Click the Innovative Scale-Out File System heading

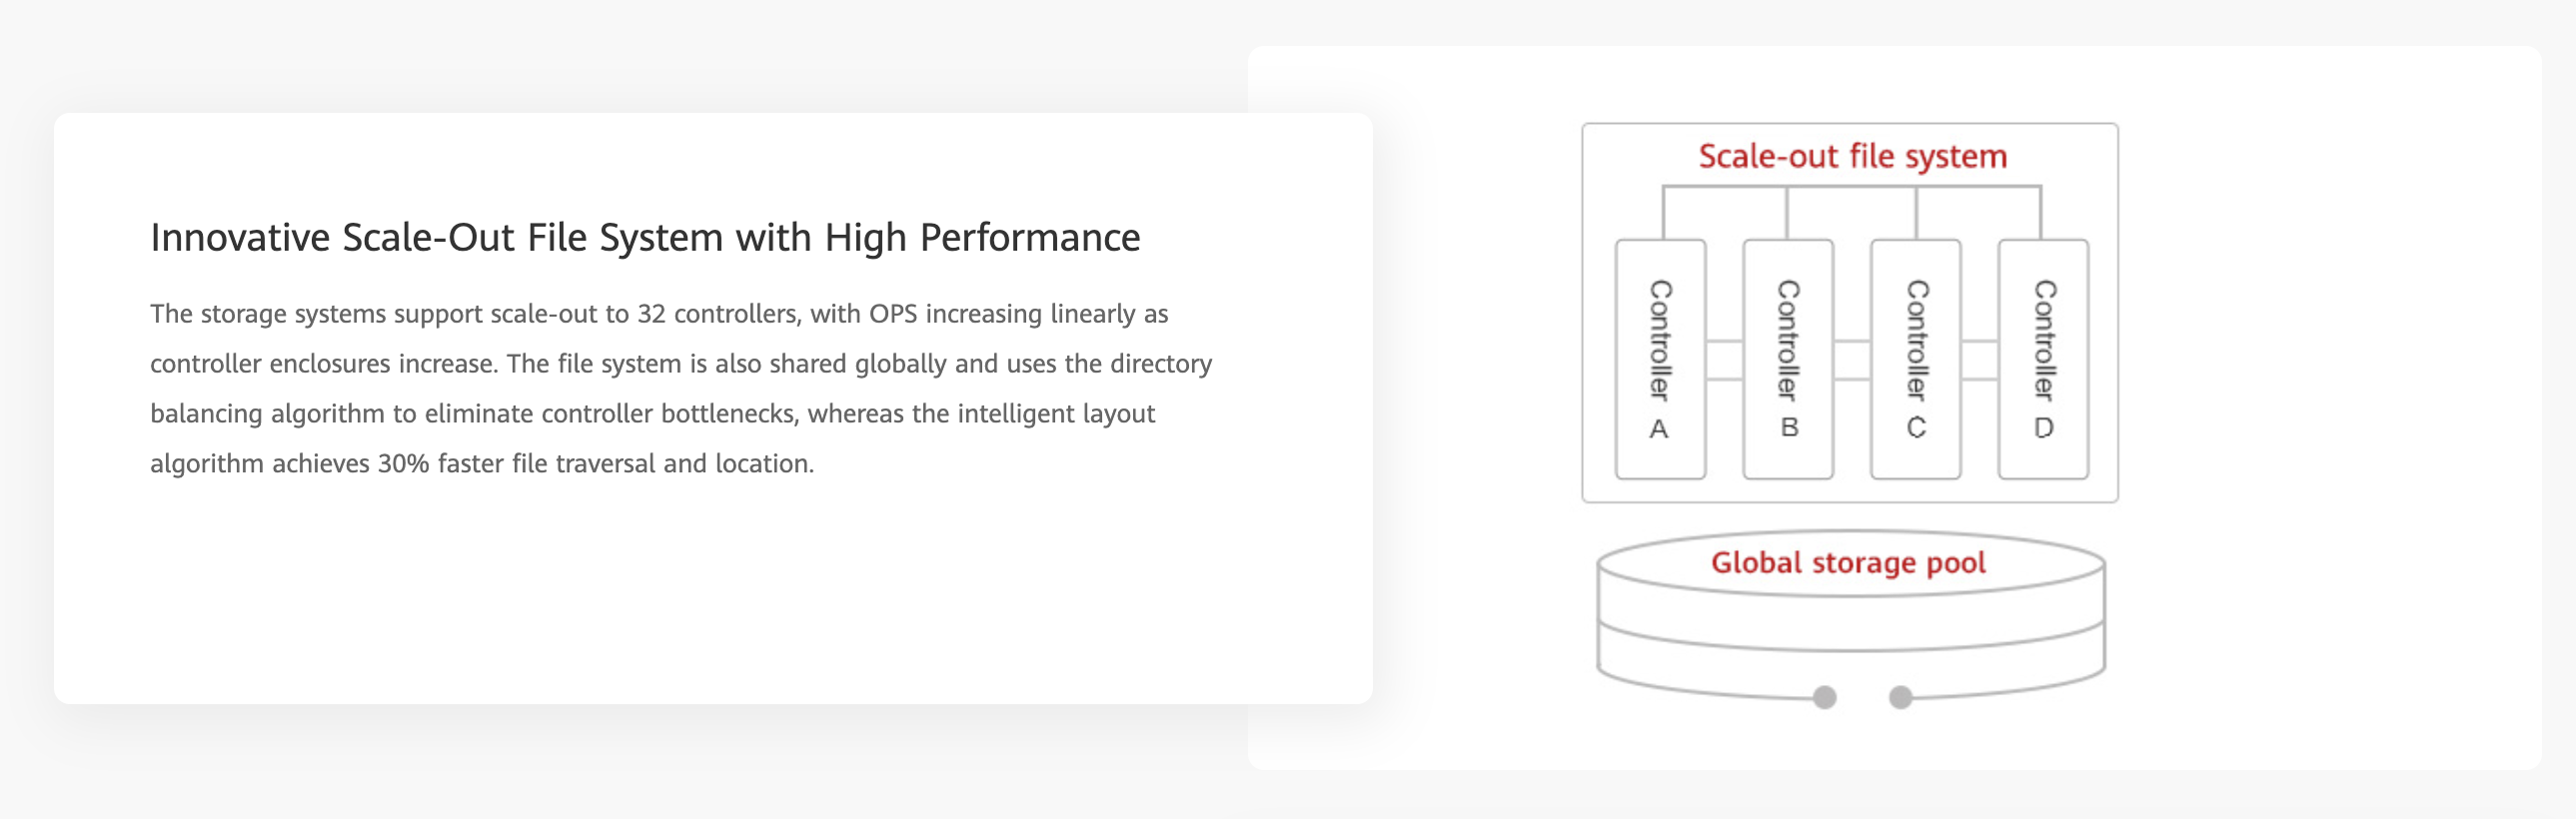pos(645,237)
